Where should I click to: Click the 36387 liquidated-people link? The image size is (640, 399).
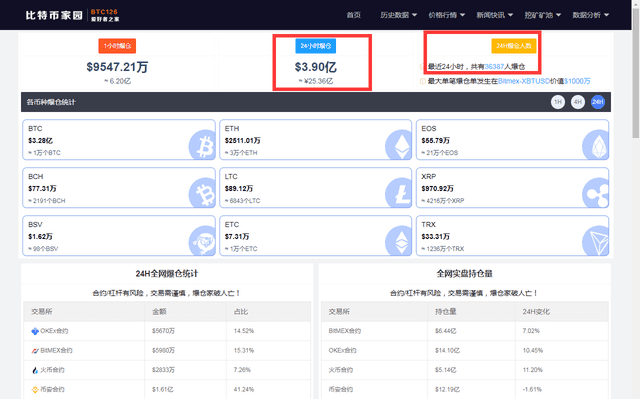pos(494,66)
